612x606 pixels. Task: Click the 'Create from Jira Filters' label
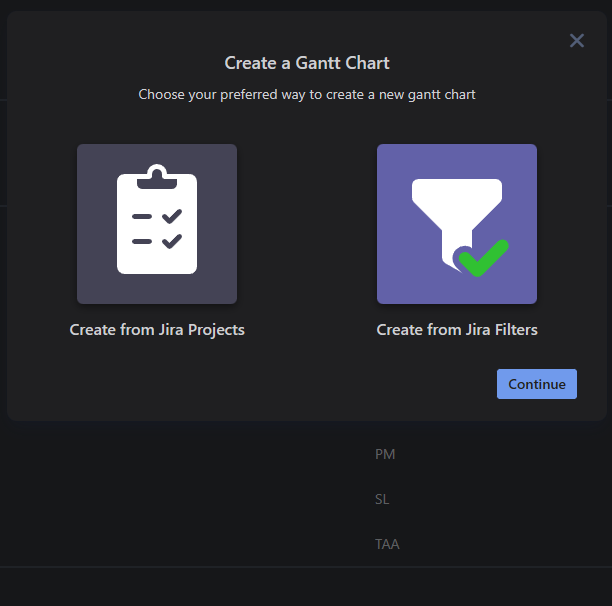[x=457, y=330]
